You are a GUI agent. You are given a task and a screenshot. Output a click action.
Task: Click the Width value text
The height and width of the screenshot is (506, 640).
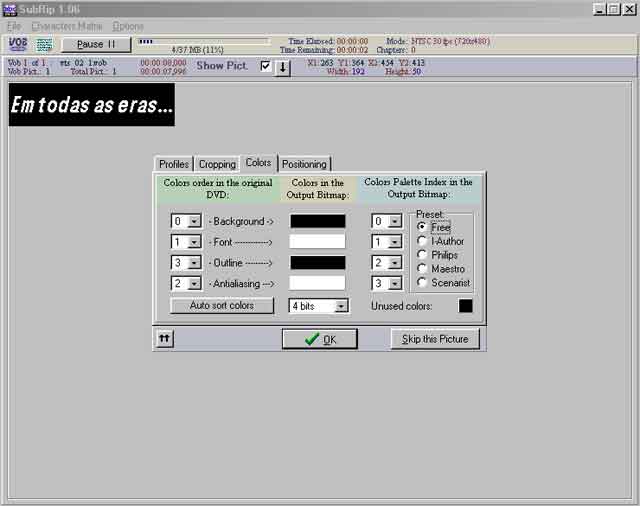(345, 72)
